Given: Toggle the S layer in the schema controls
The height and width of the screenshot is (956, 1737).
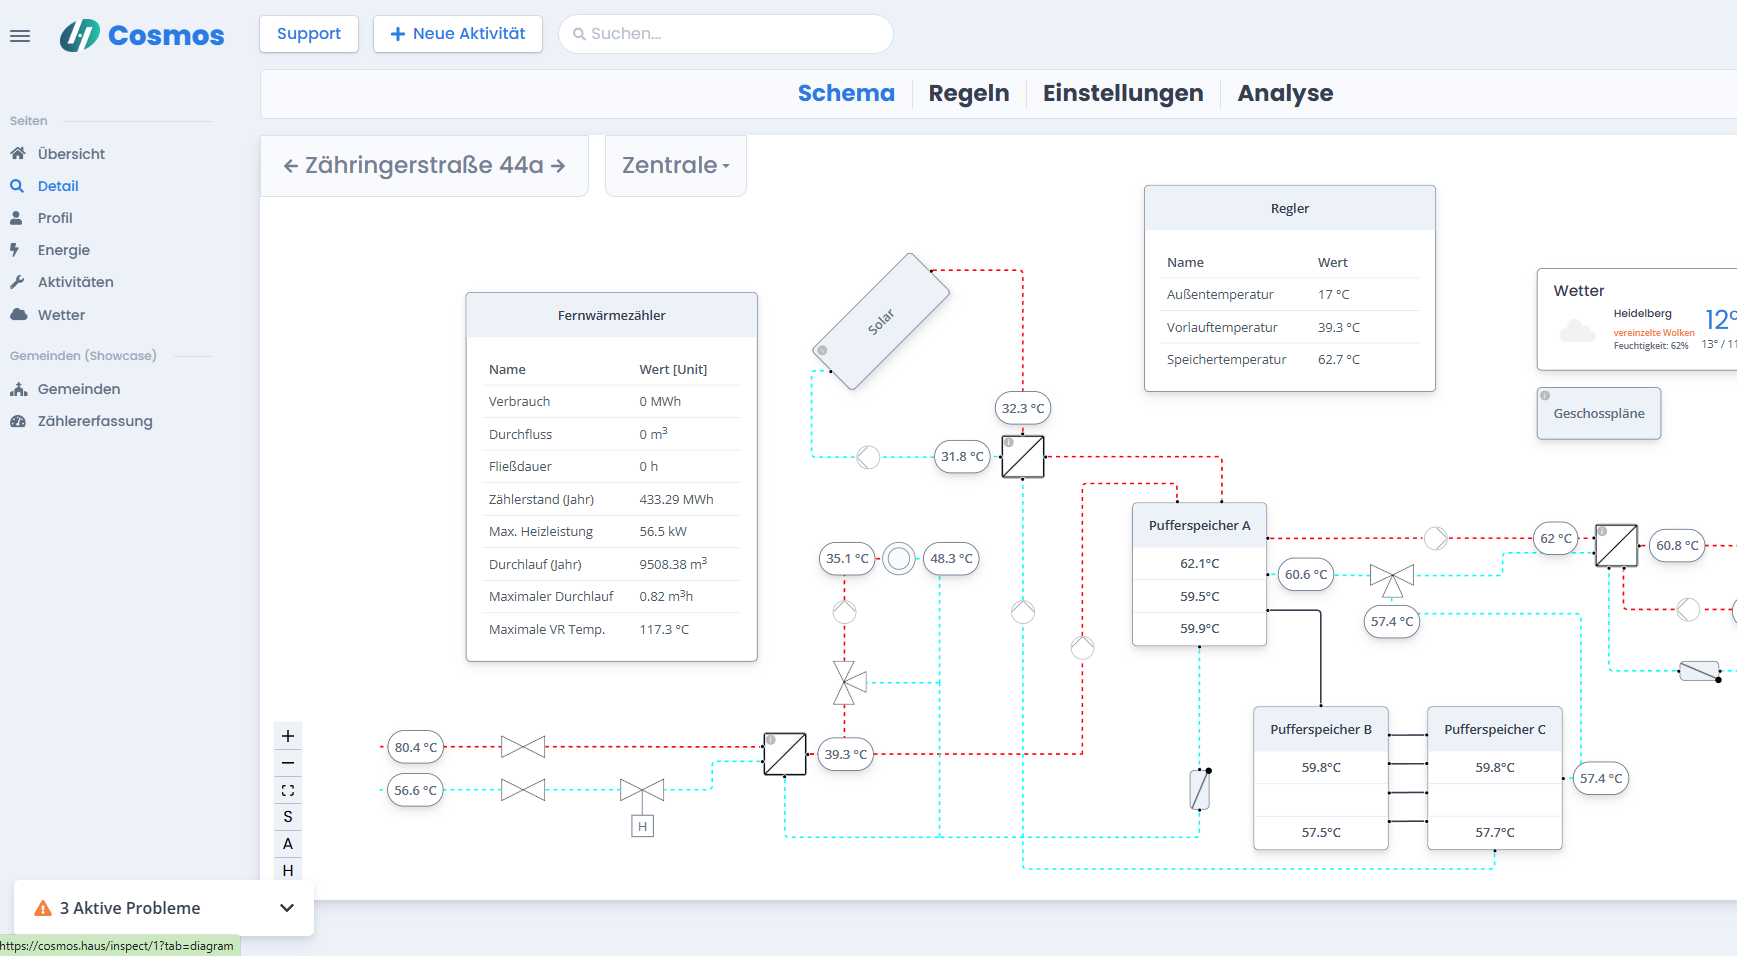Looking at the screenshot, I should tap(288, 817).
